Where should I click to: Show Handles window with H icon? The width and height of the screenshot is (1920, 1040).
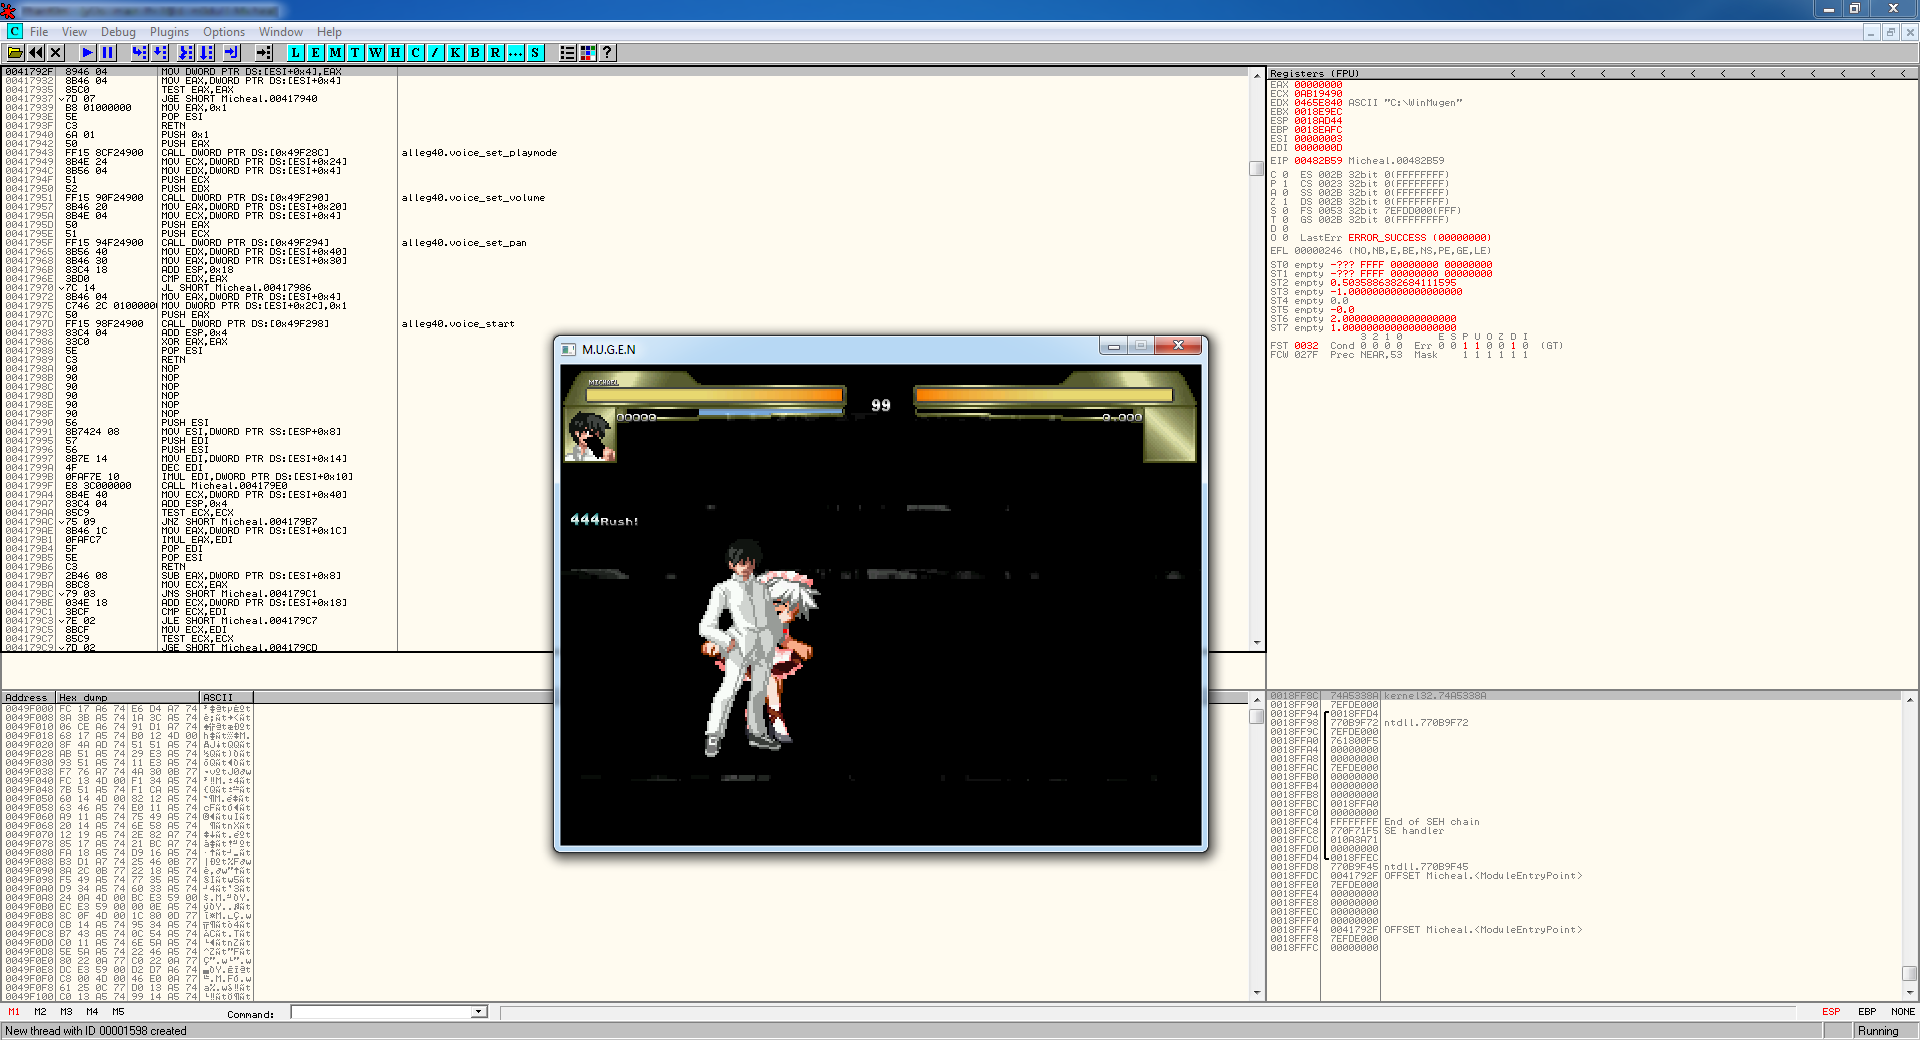coord(396,53)
